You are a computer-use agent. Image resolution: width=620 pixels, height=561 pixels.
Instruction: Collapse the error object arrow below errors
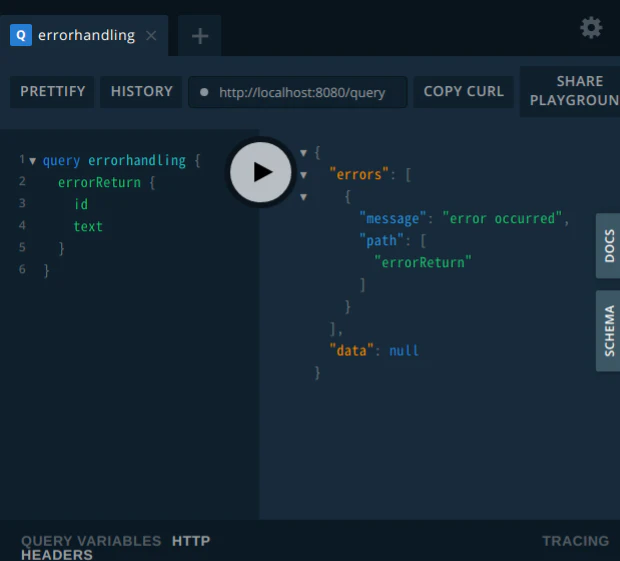click(x=303, y=196)
